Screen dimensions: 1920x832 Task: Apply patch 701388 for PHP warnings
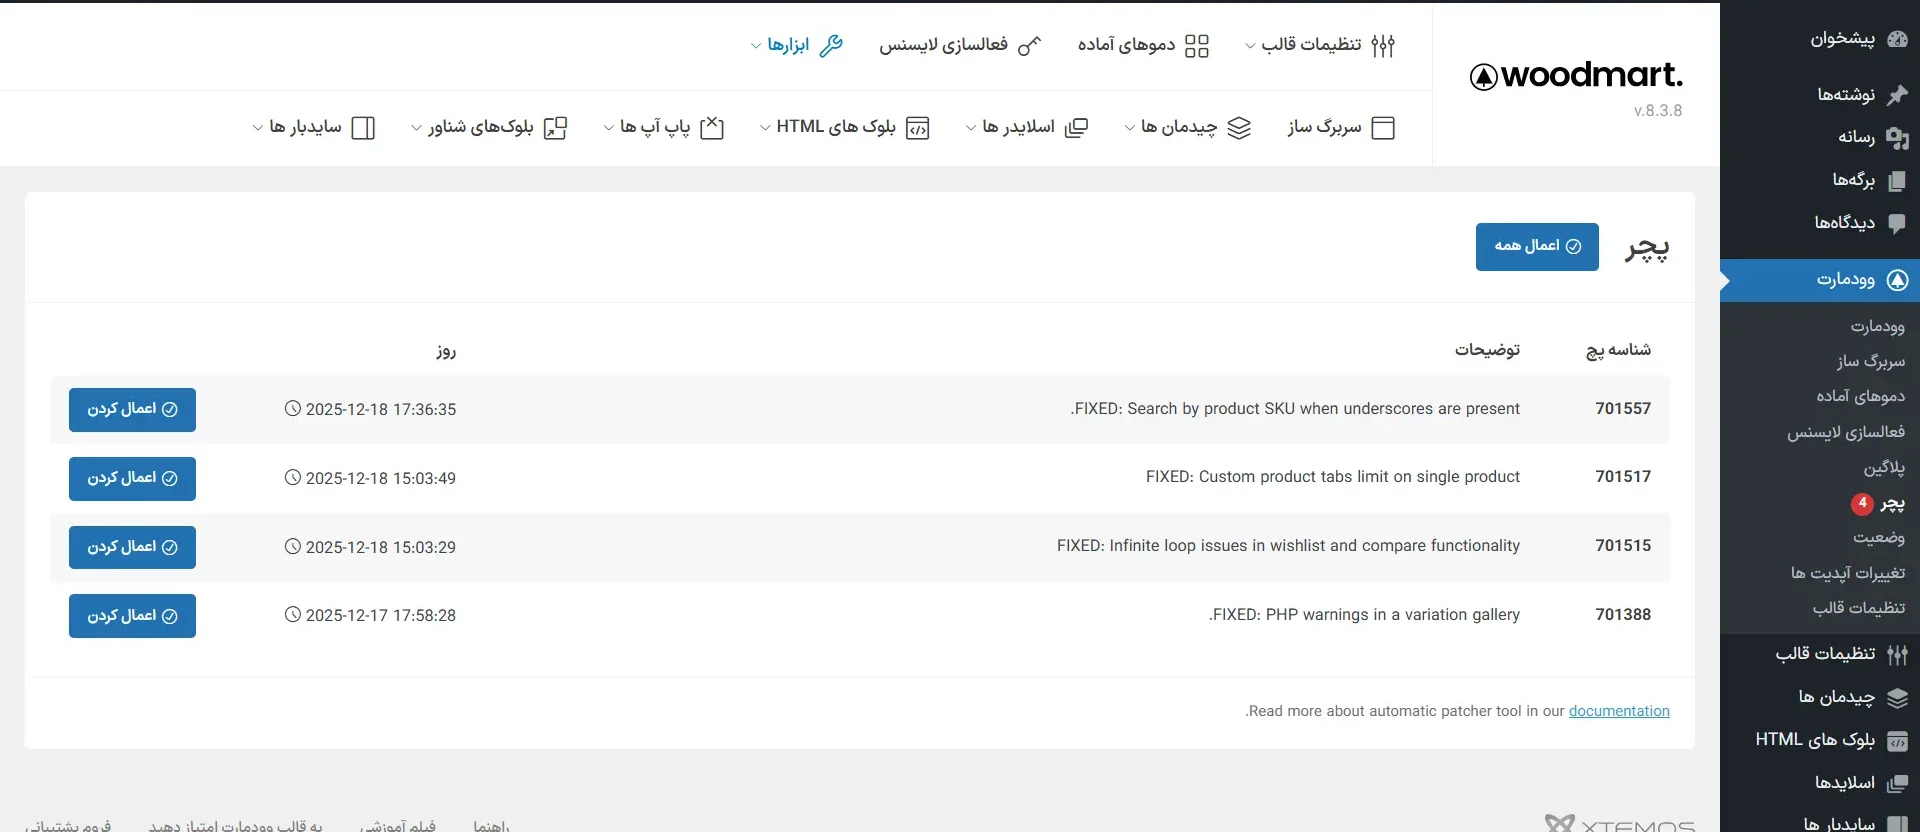pyautogui.click(x=132, y=616)
